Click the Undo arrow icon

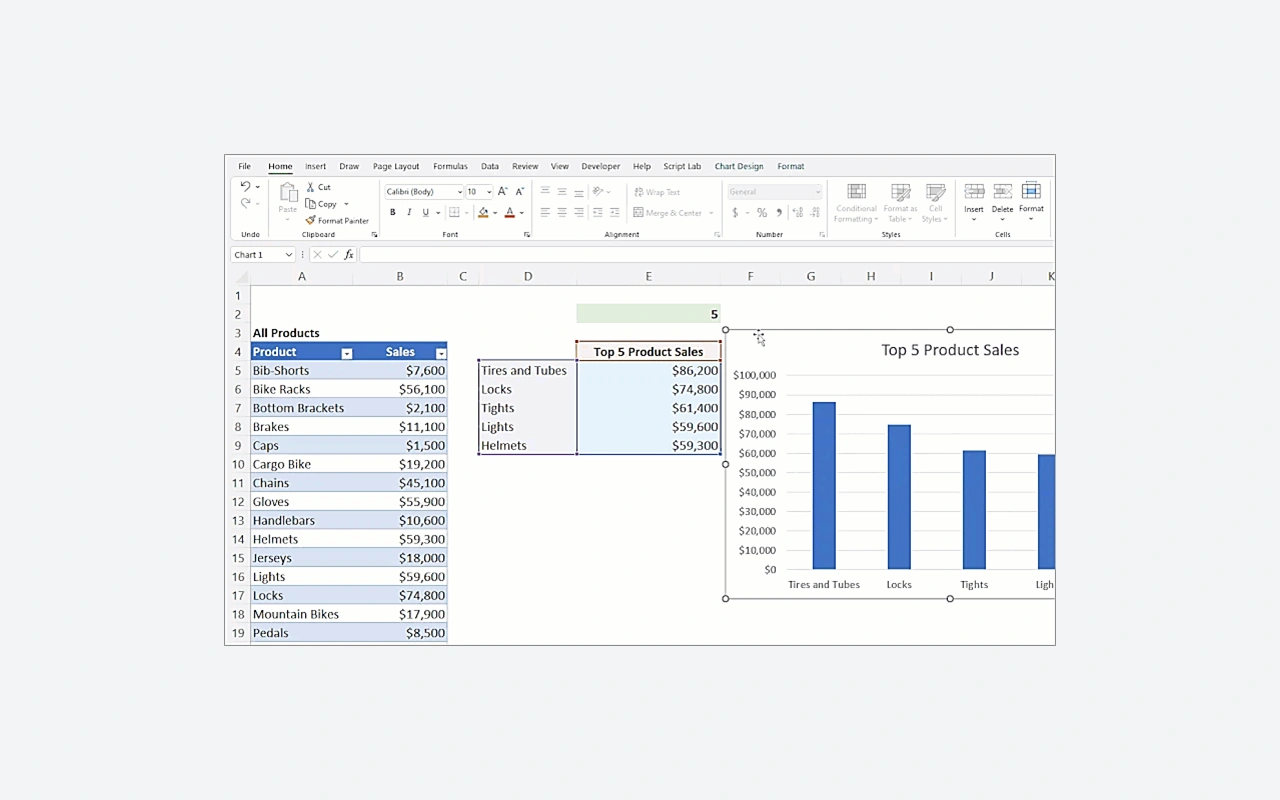pos(245,187)
